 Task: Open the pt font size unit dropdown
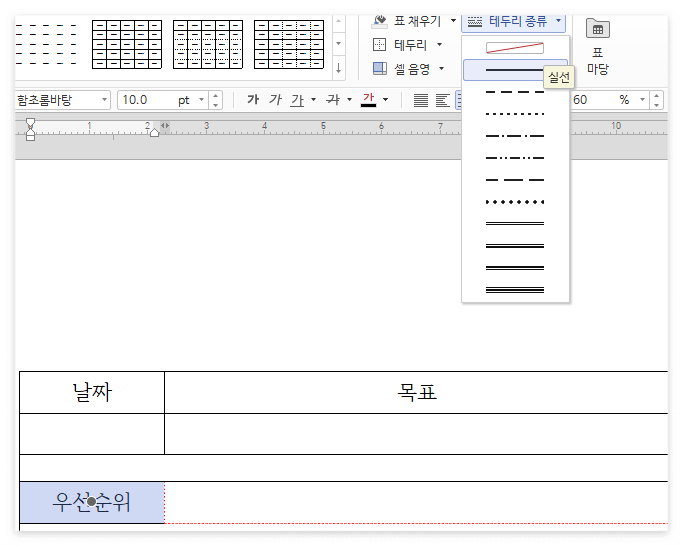pyautogui.click(x=201, y=100)
